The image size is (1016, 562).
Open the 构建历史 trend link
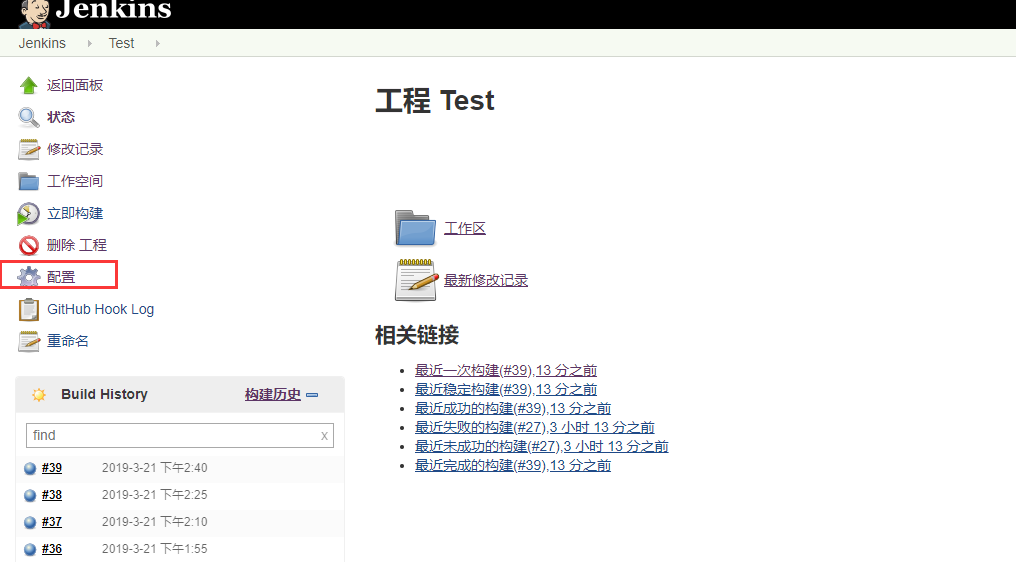coord(273,394)
